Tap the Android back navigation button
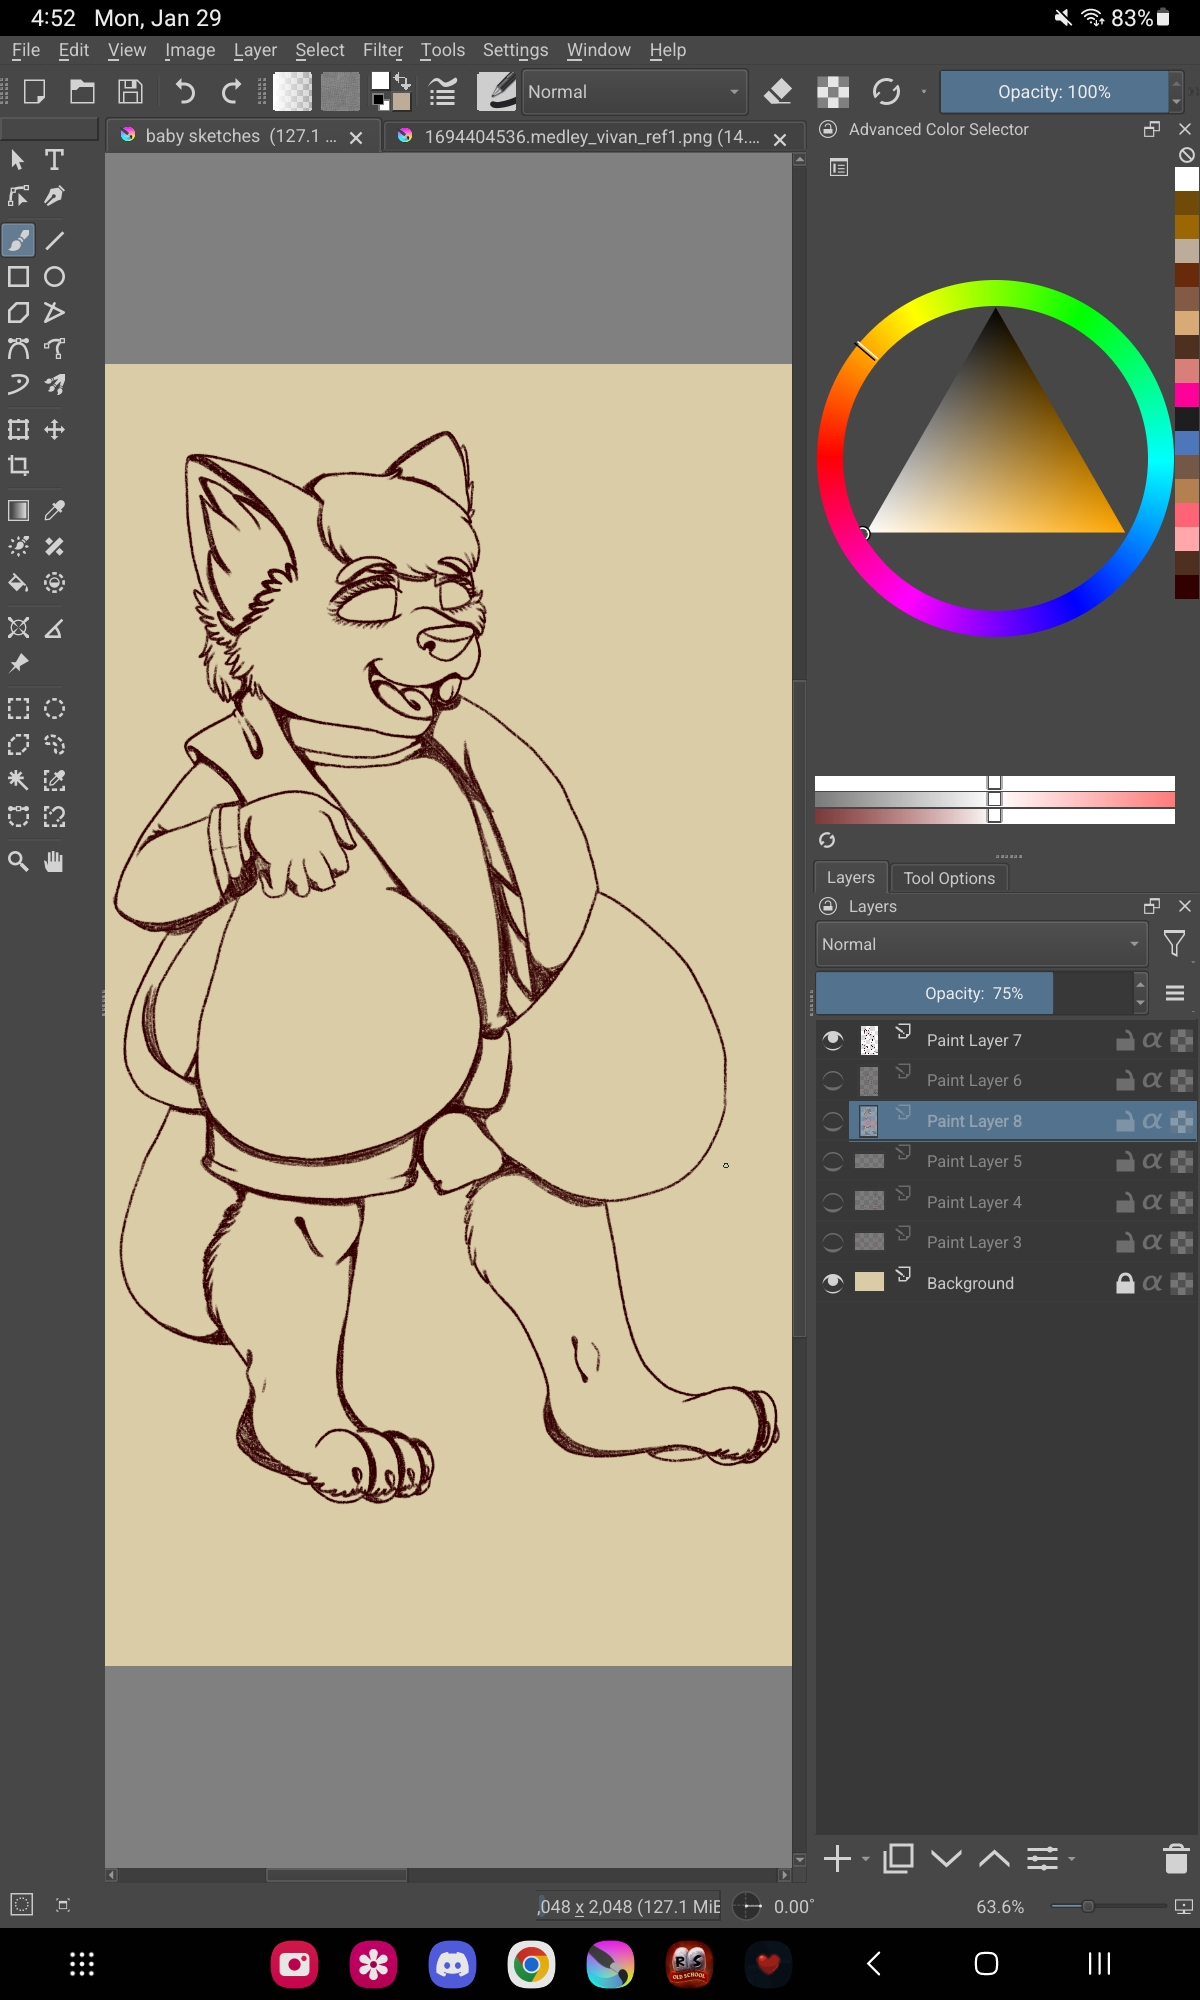1200x2000 pixels. pyautogui.click(x=874, y=1964)
